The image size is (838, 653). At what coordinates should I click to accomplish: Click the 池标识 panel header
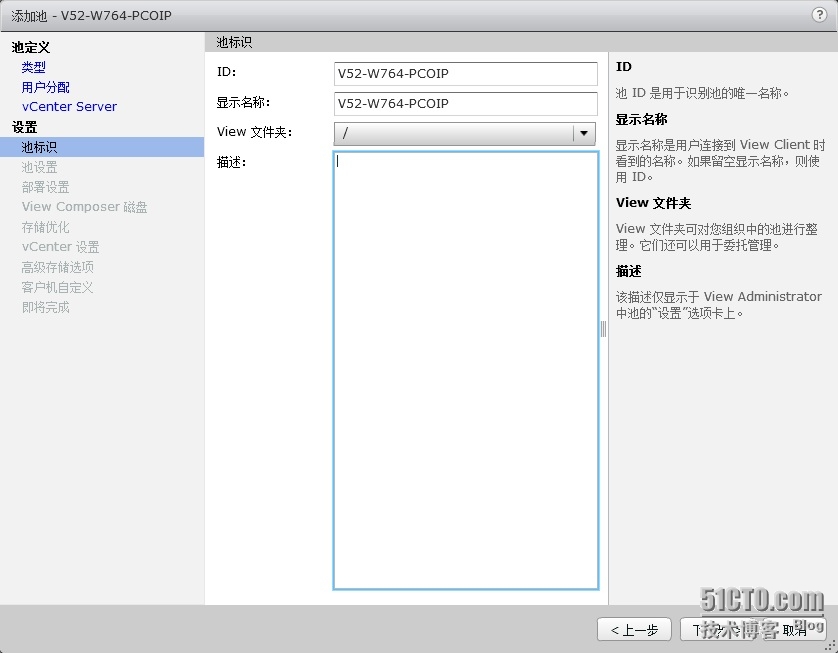pyautogui.click(x=234, y=42)
